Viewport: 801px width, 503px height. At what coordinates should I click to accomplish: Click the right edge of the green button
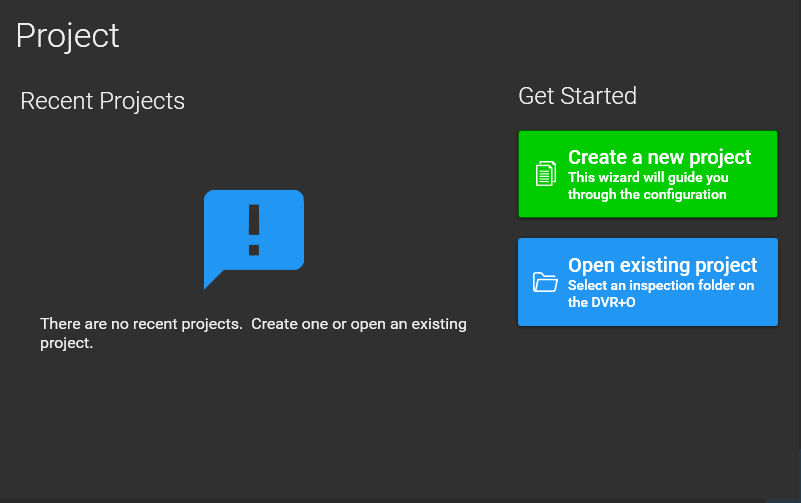770,174
